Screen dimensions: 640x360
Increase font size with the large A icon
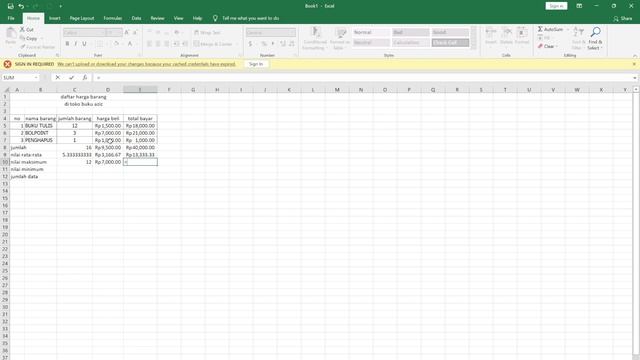point(127,32)
